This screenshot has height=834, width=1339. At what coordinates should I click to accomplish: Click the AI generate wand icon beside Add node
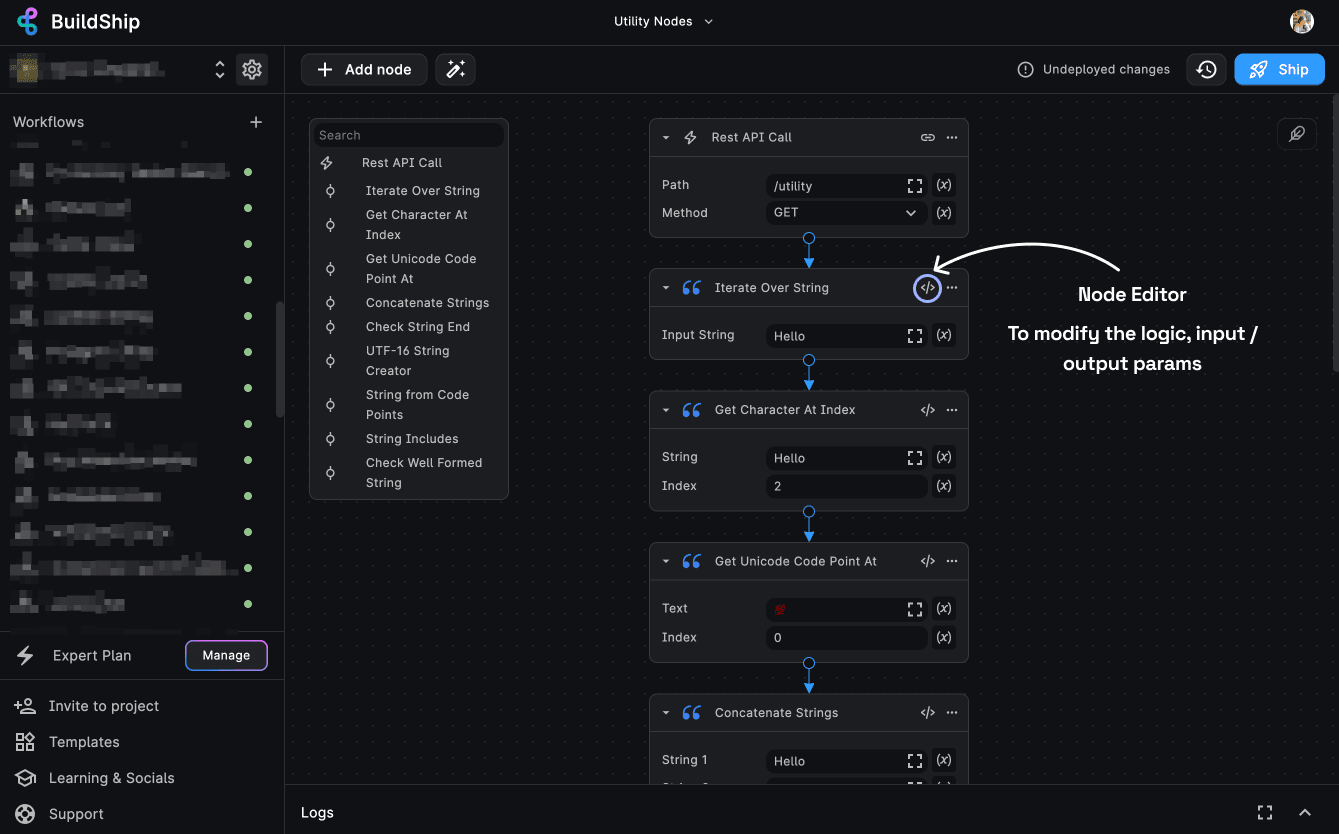click(455, 69)
